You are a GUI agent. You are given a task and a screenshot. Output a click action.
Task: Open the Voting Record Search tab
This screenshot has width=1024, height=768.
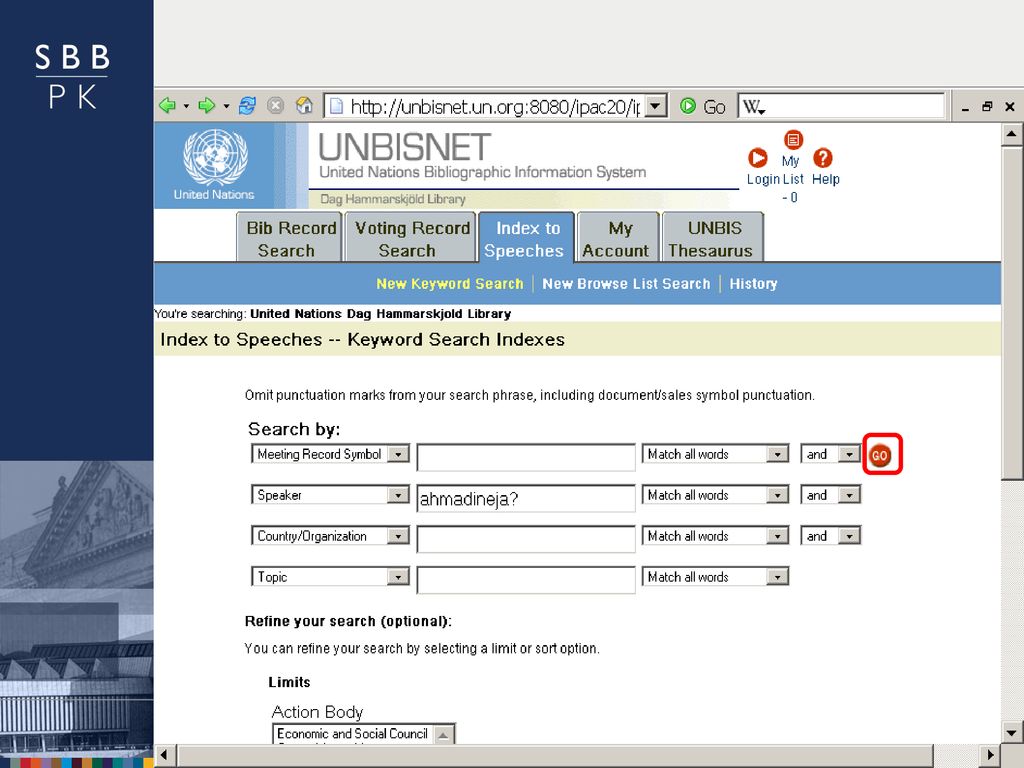tap(410, 238)
